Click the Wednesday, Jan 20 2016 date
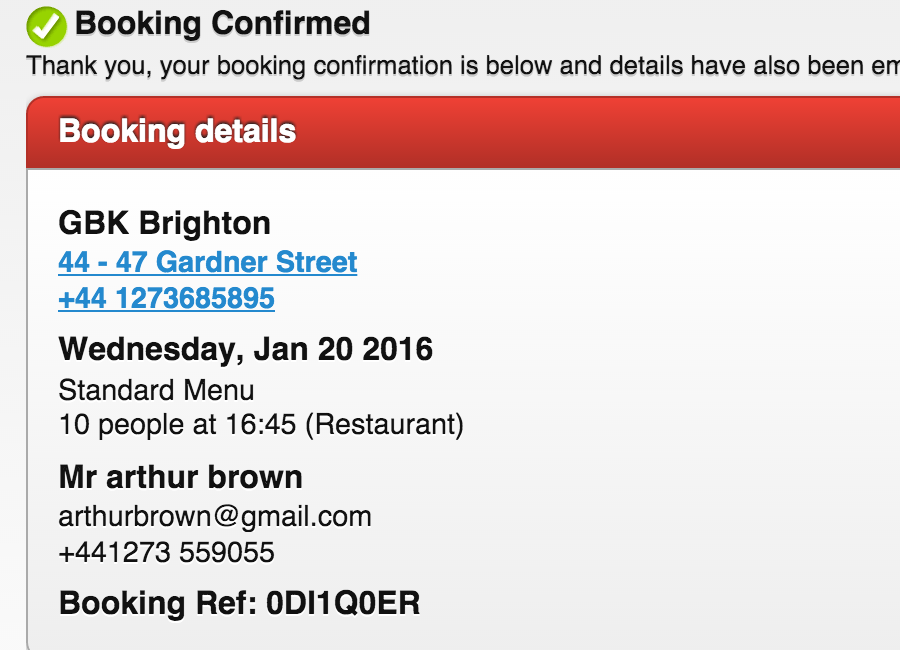900x650 pixels. coord(245,349)
